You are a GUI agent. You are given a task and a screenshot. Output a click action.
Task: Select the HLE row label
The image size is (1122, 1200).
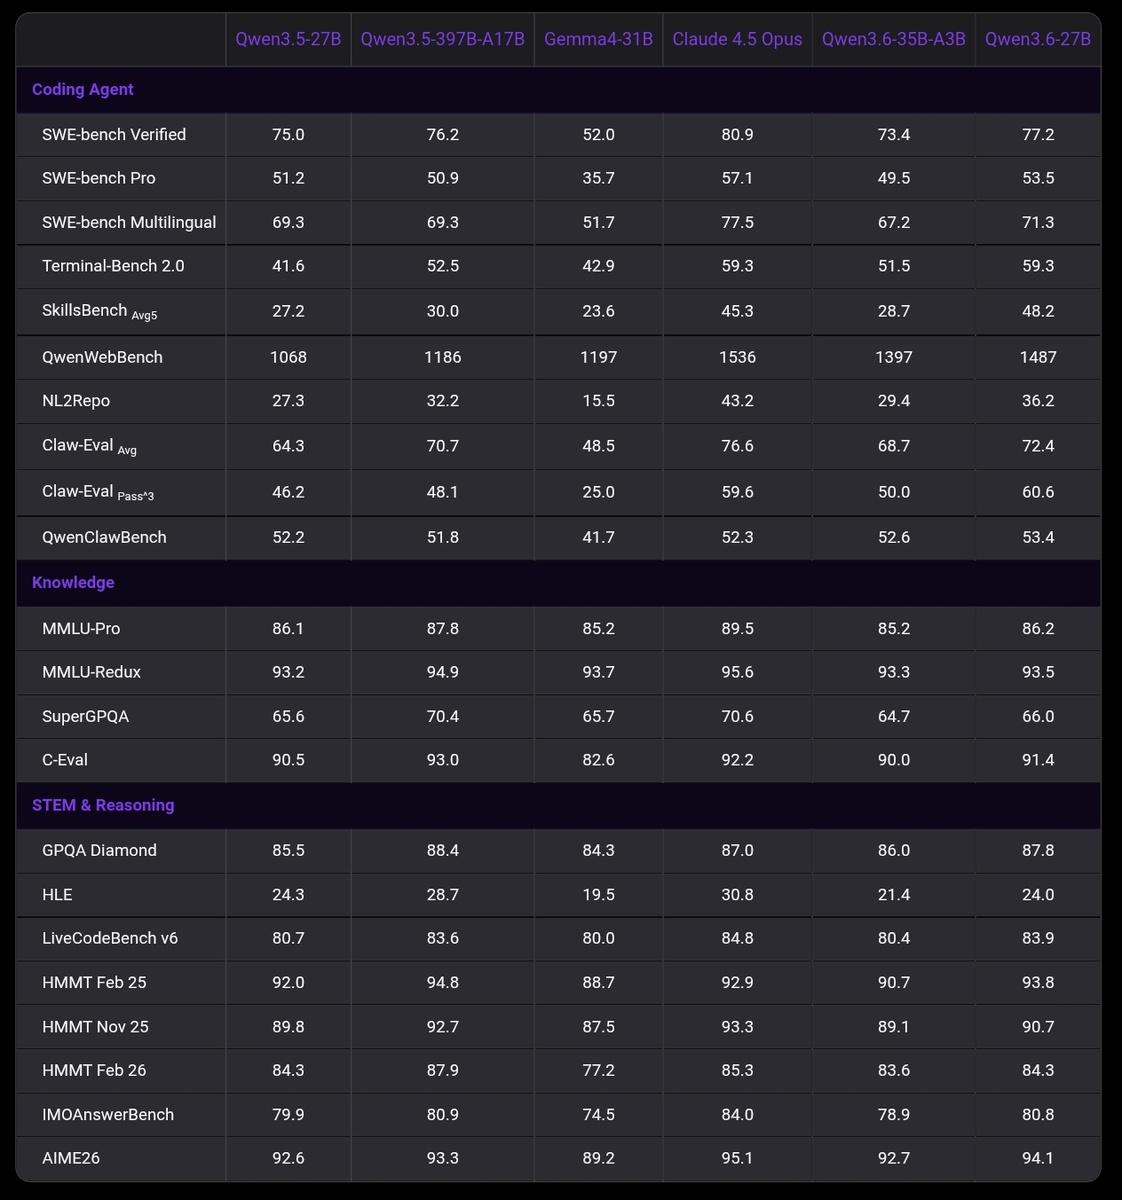(x=57, y=895)
